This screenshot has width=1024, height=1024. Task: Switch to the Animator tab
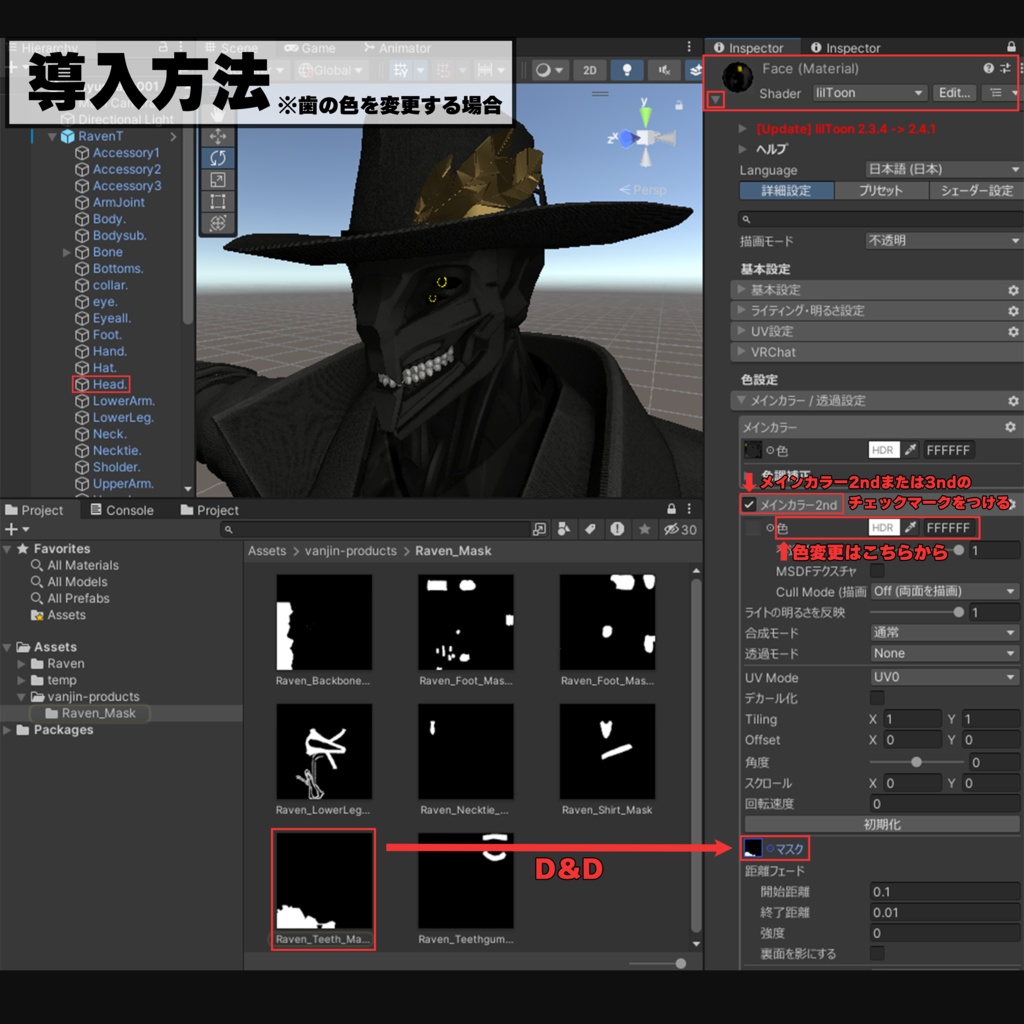coord(396,48)
